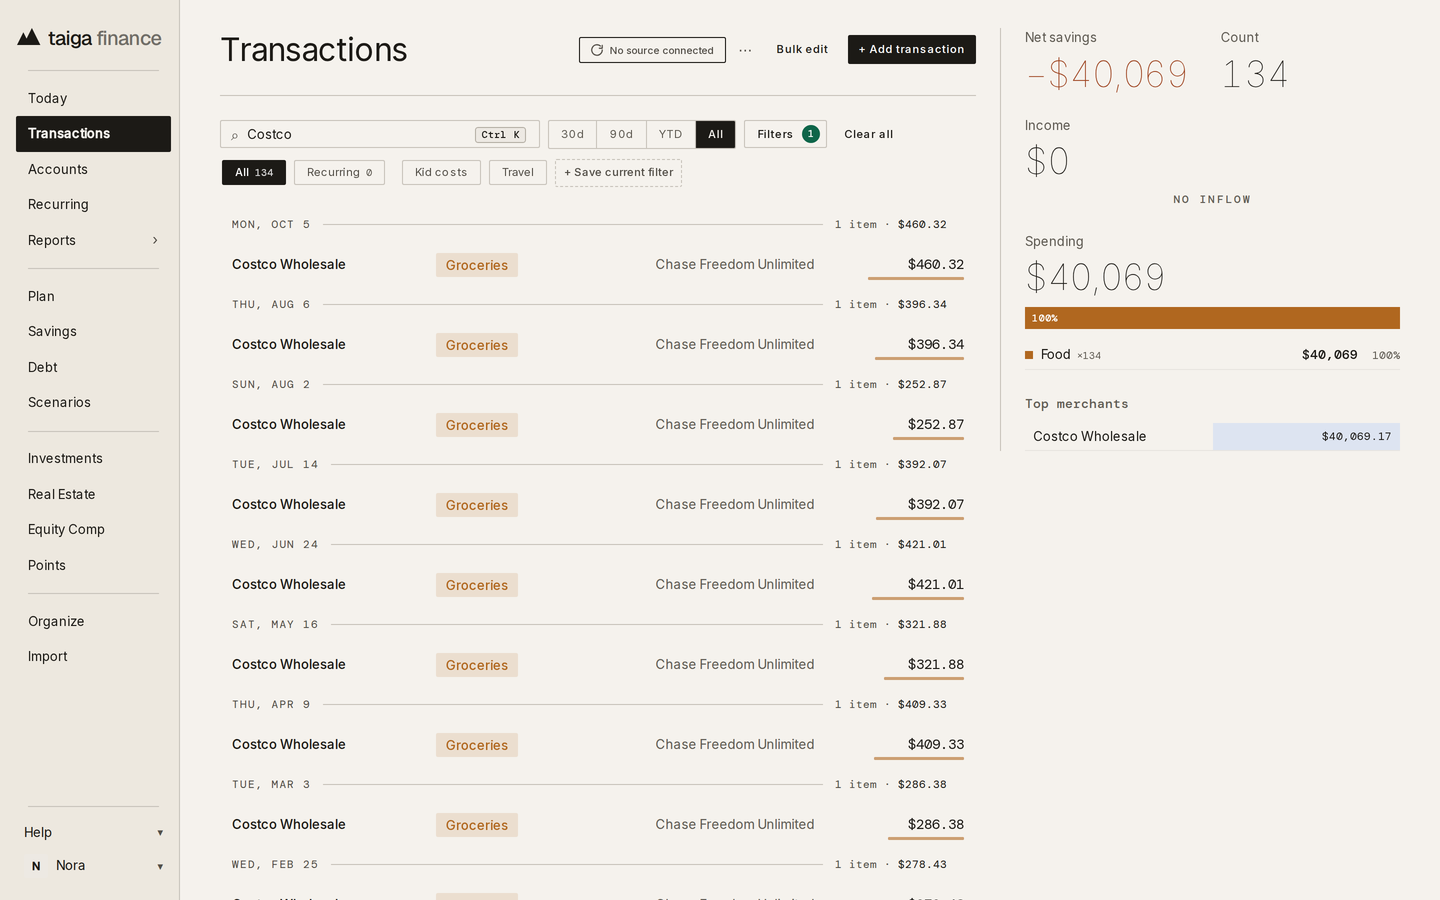Click the Add transaction button
The image size is (1440, 900).
[911, 49]
